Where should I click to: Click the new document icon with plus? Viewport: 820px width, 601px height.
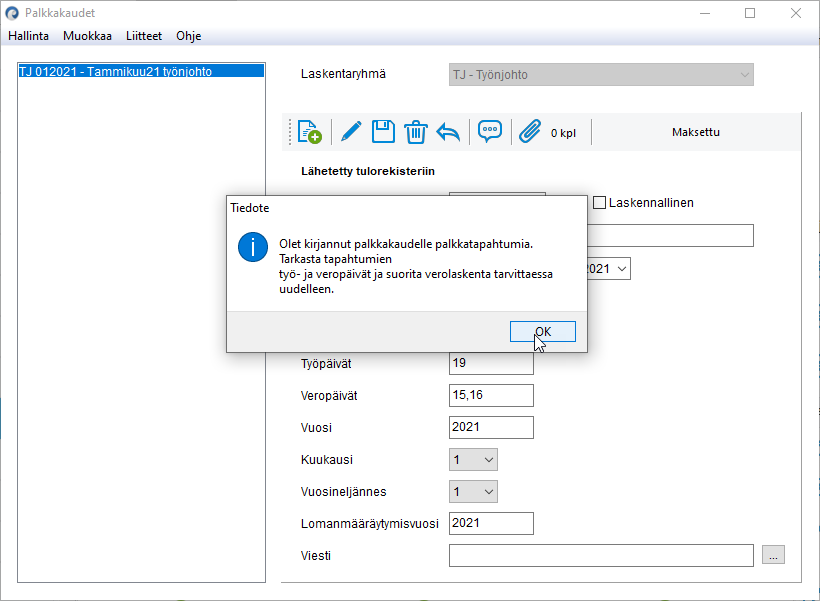pos(309,132)
